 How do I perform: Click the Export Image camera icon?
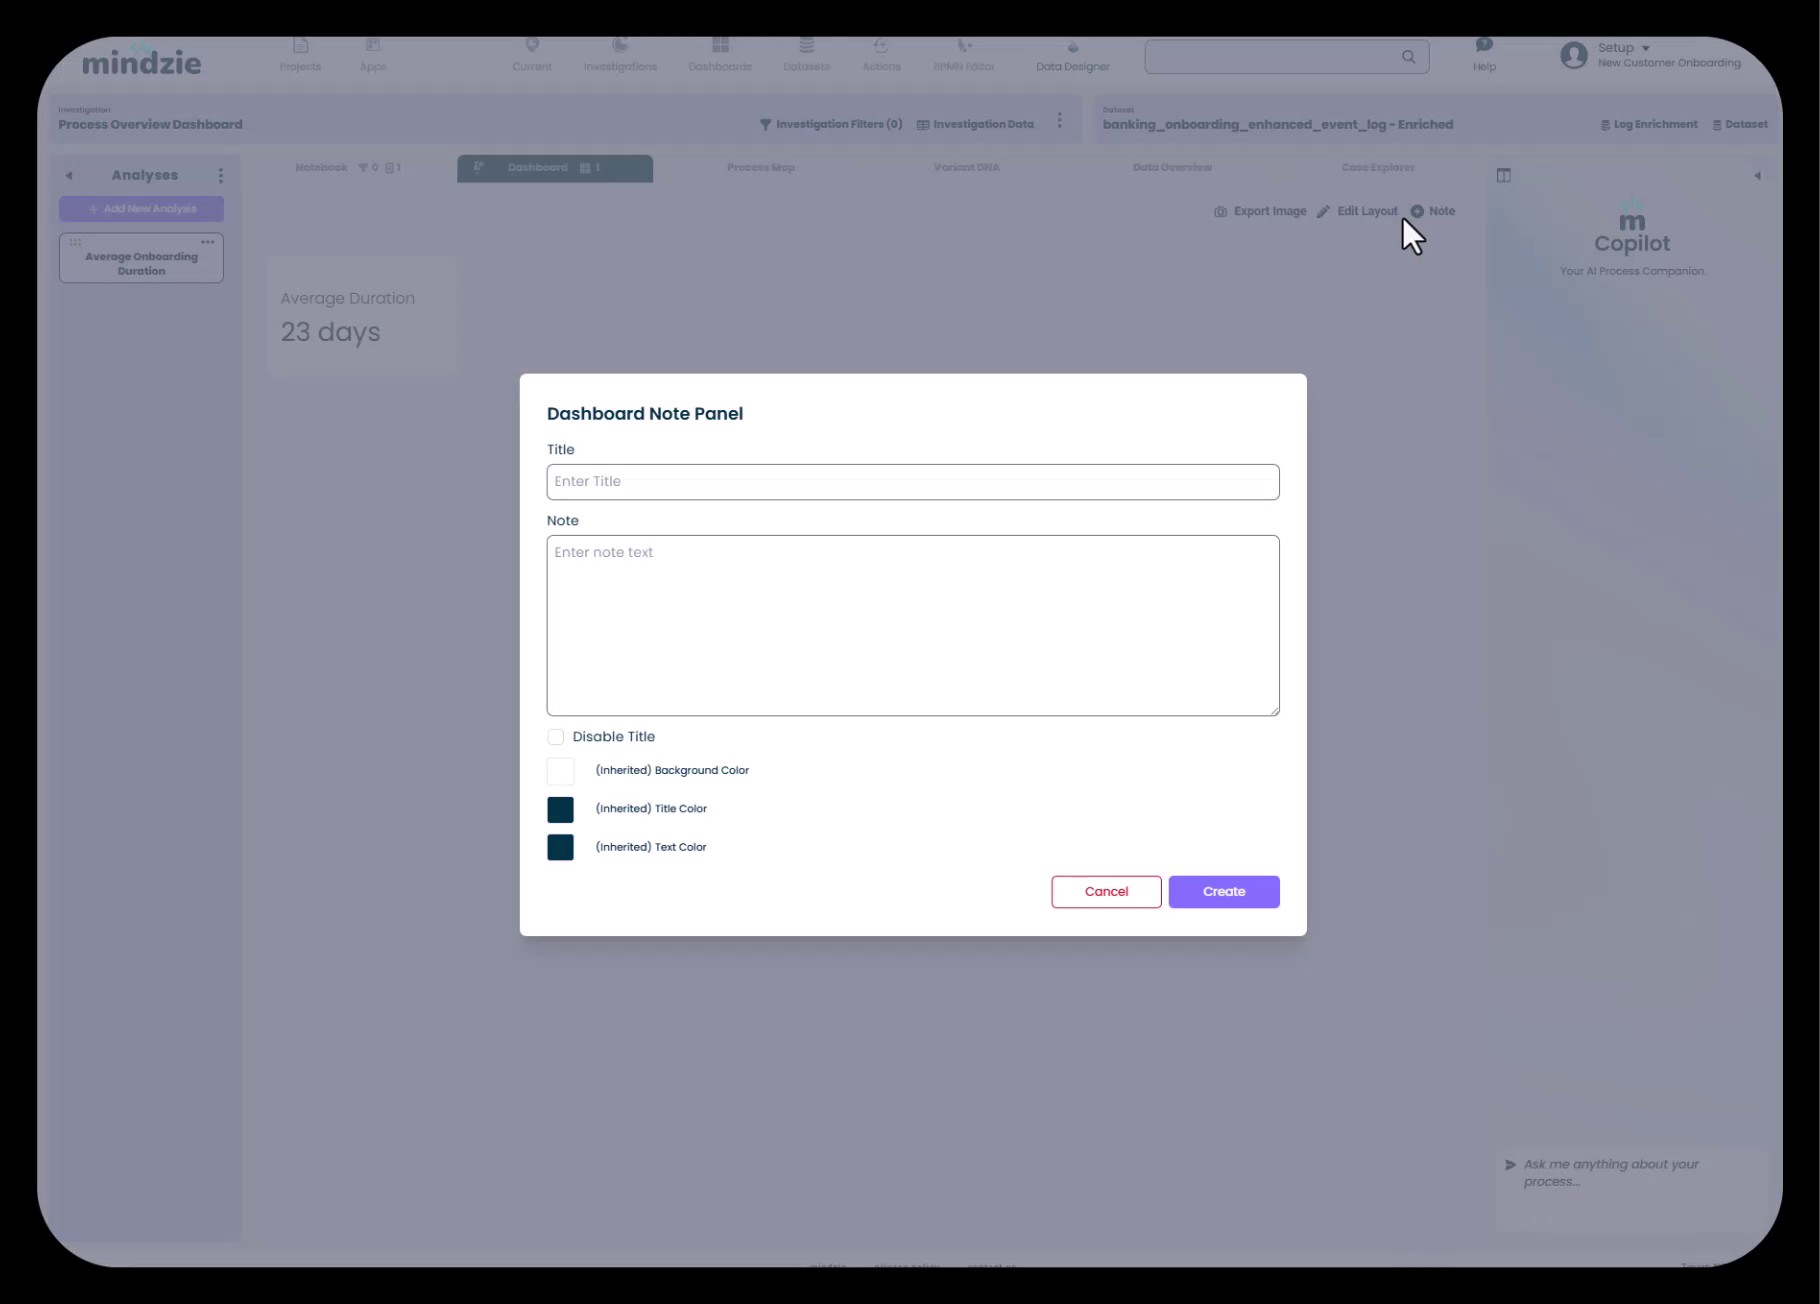[1220, 212]
